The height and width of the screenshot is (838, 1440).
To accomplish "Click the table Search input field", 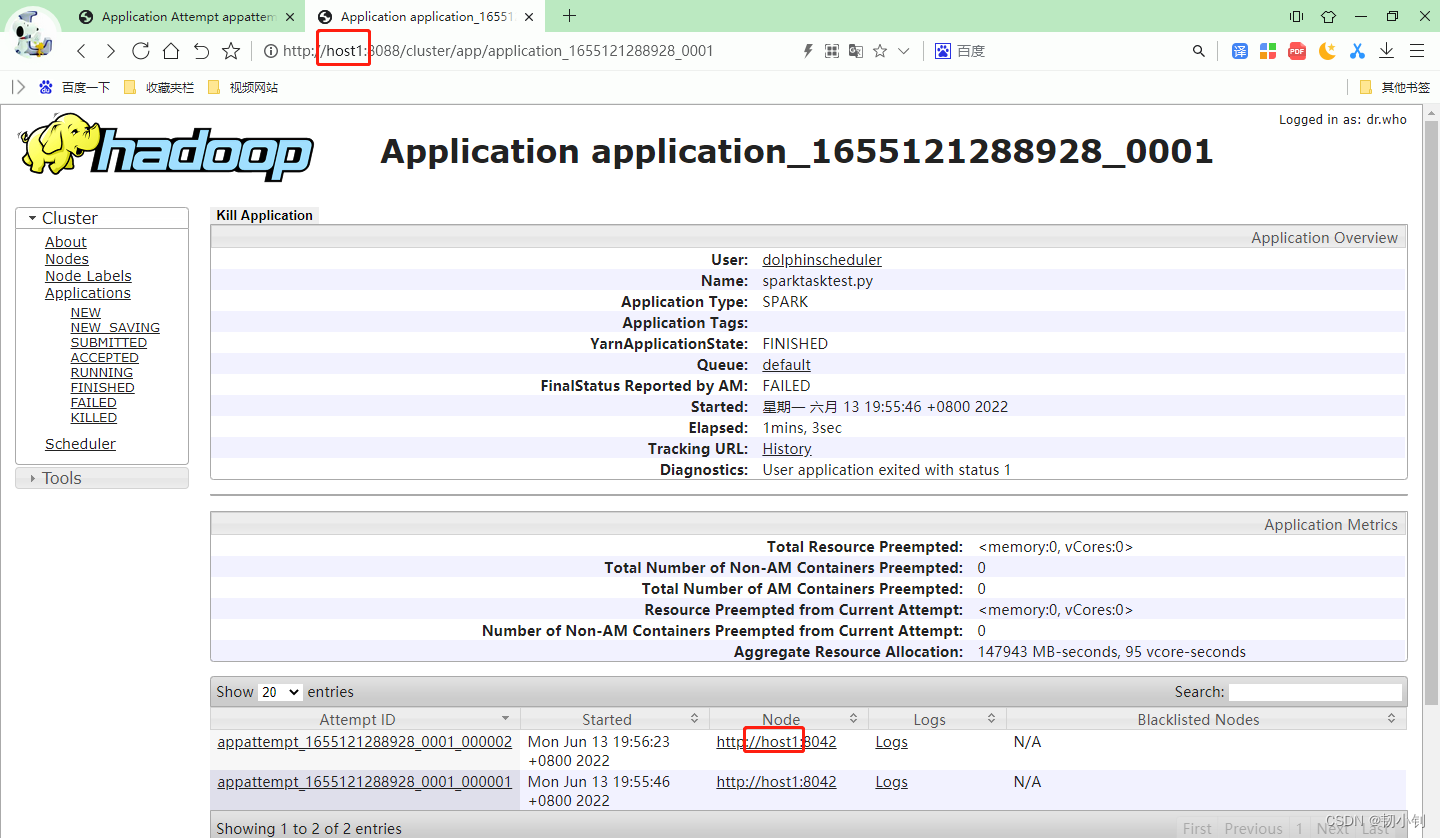I will click(1315, 691).
